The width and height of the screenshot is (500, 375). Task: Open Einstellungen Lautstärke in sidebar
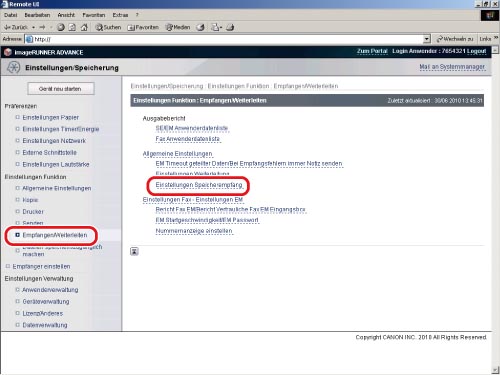(56, 165)
